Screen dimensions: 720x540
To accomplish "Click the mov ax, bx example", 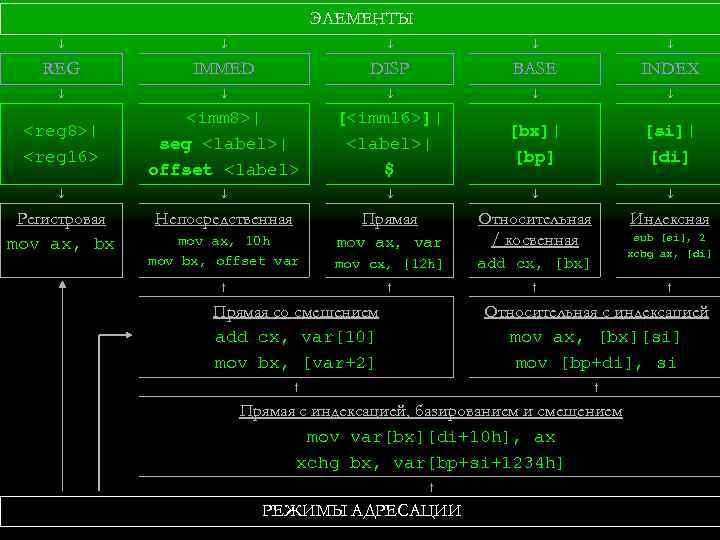I will click(61, 244).
